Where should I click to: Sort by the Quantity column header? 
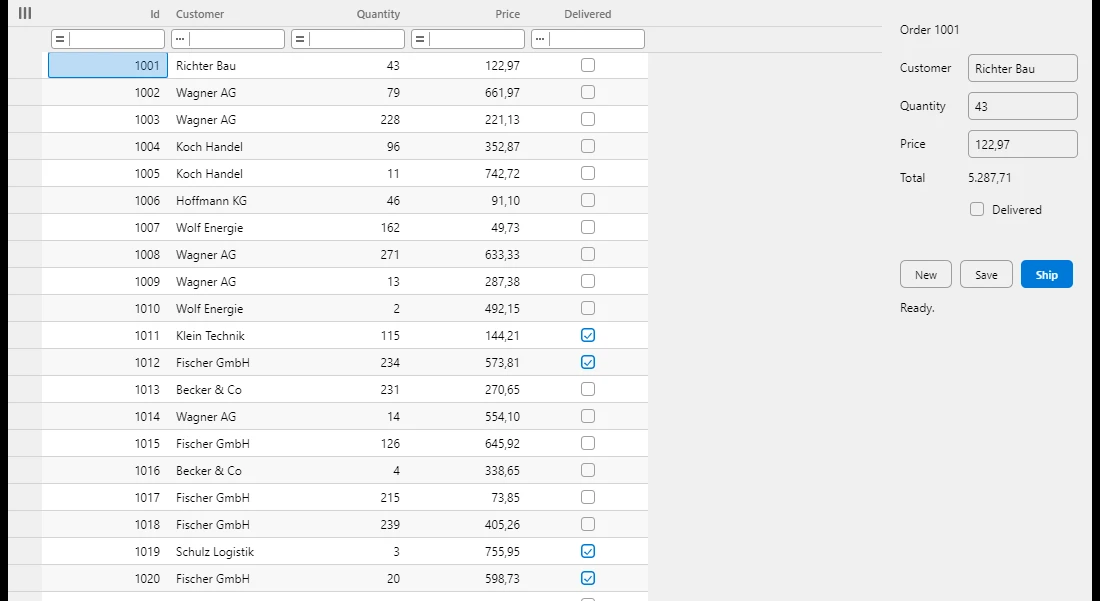pos(348,14)
